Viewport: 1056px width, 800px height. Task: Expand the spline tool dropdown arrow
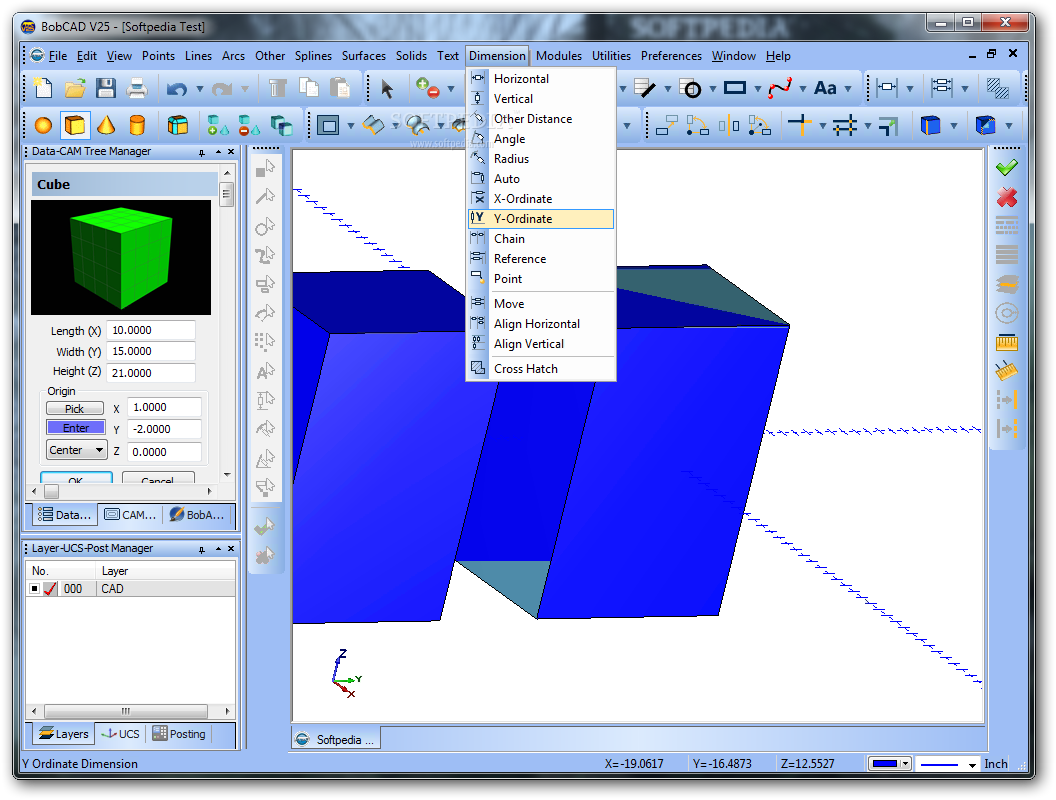[803, 89]
